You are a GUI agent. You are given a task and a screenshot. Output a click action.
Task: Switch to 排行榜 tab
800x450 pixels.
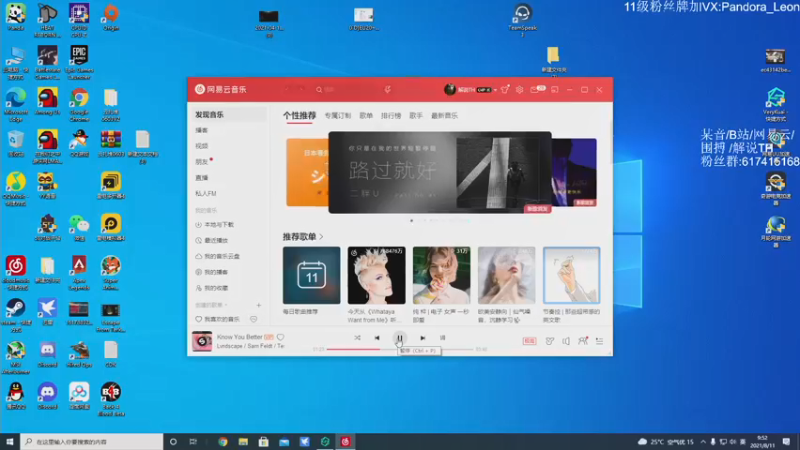(391, 116)
